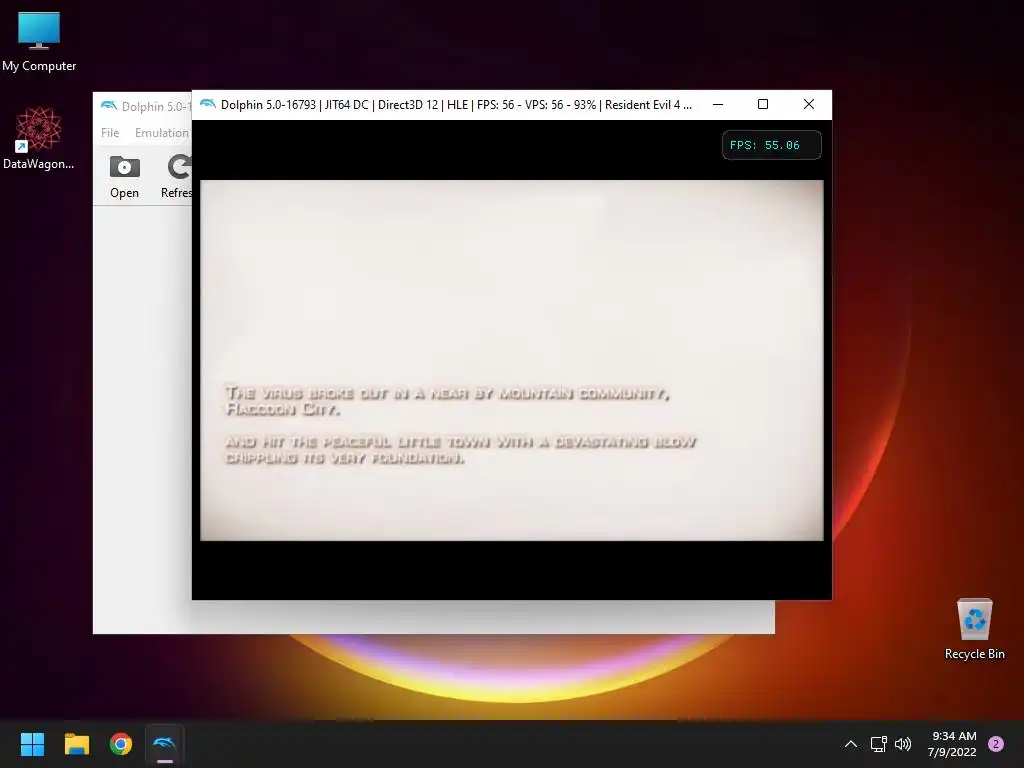Open the DataWagon desktop shortcut
This screenshot has width=1024, height=768.
pyautogui.click(x=39, y=138)
